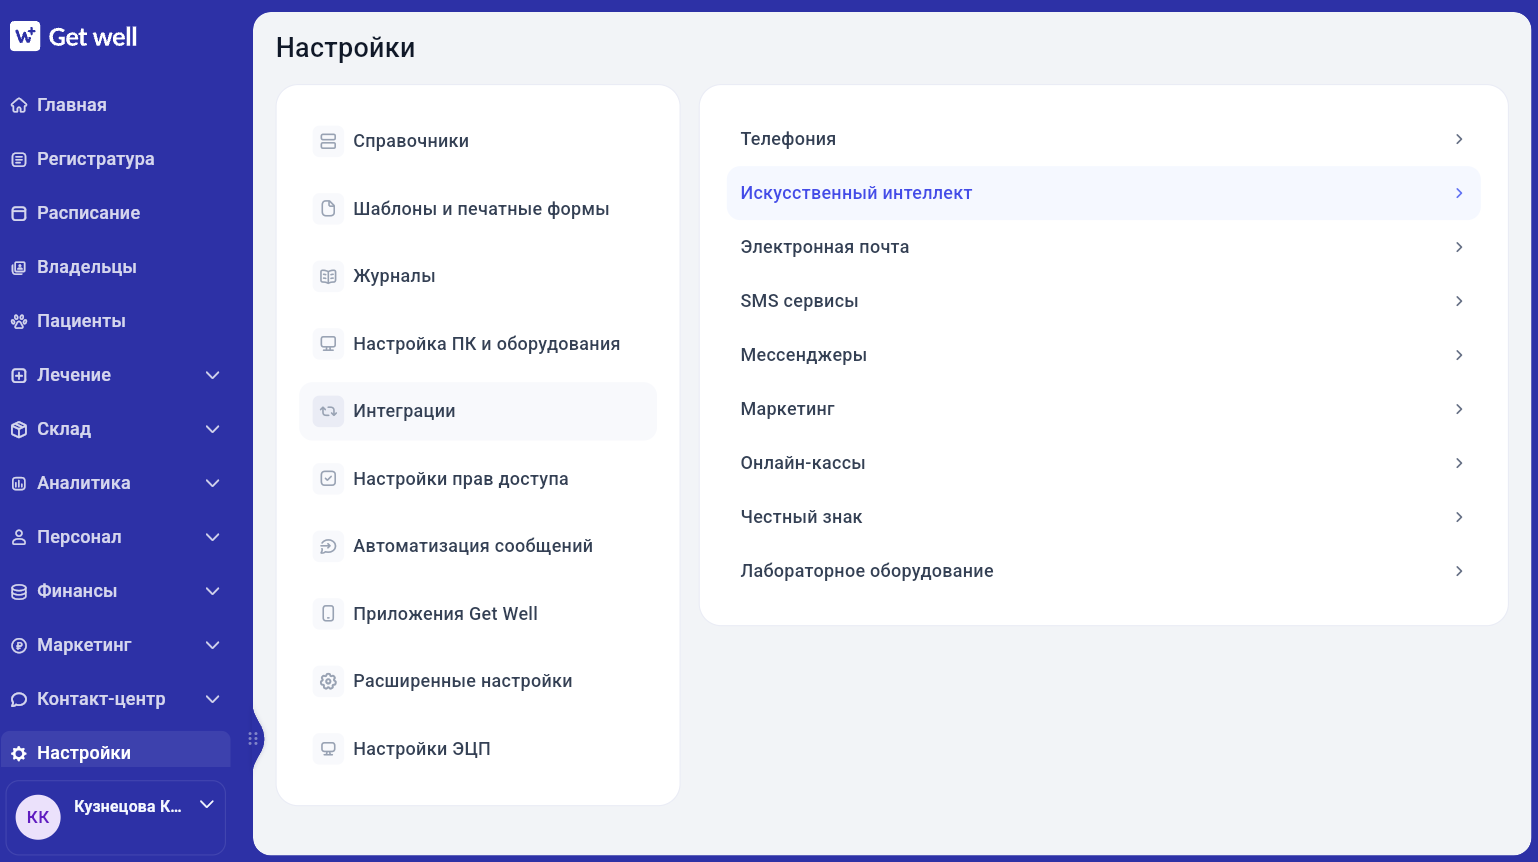Click the paw icon beside Пациенты

point(19,321)
